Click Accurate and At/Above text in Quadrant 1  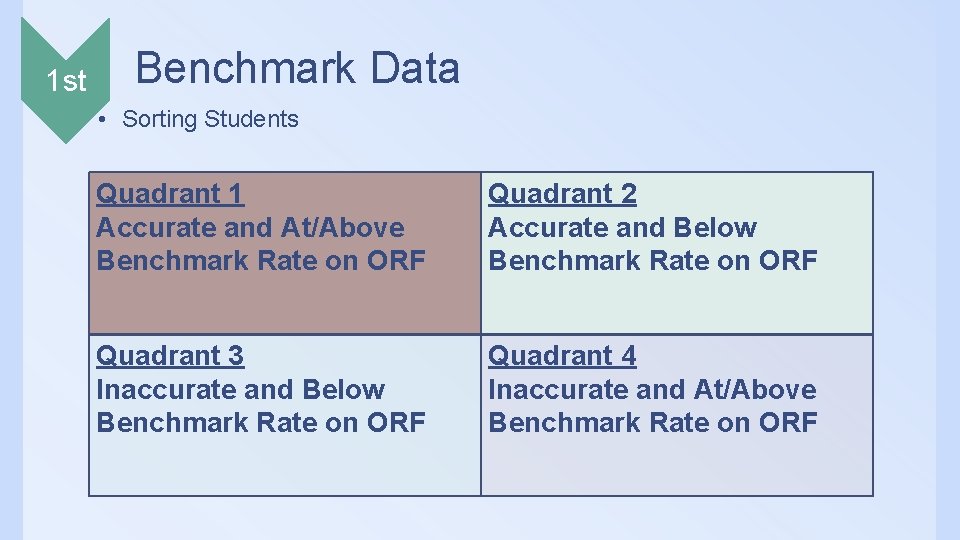click(250, 228)
